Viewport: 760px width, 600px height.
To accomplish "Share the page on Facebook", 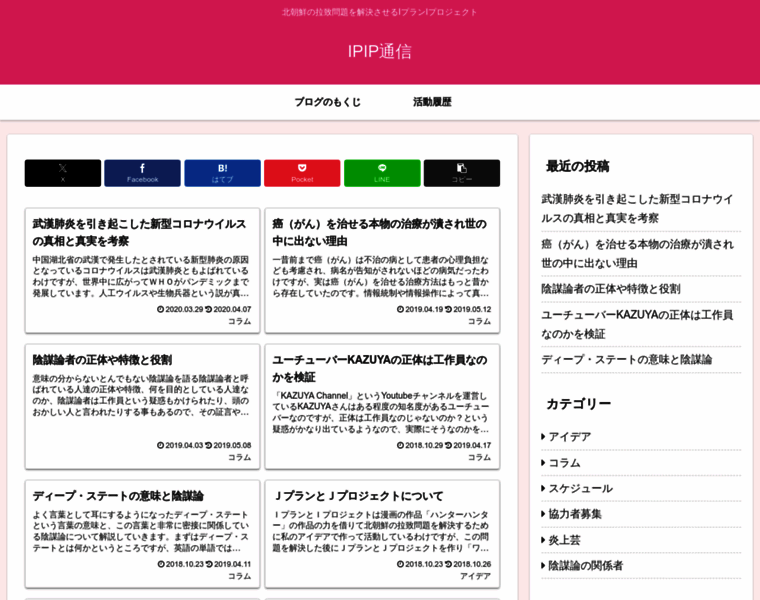I will click(142, 173).
